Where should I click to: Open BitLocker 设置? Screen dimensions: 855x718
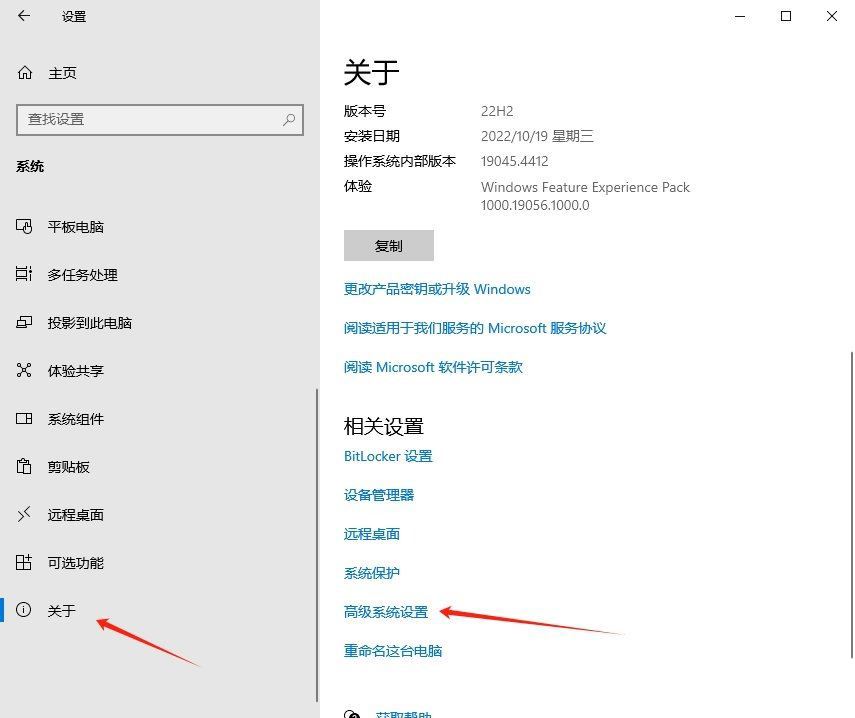click(389, 456)
